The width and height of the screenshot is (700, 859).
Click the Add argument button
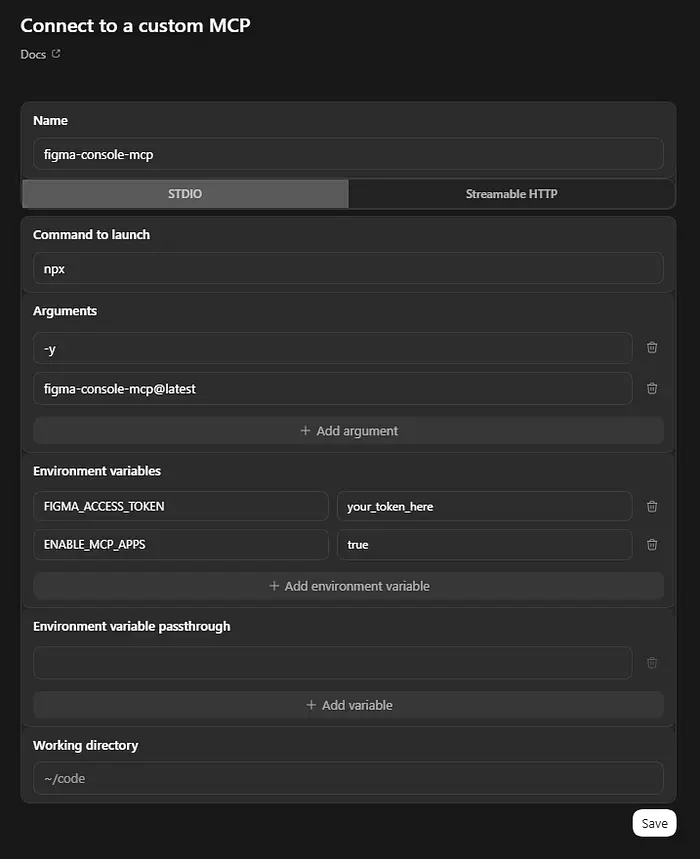pos(348,431)
